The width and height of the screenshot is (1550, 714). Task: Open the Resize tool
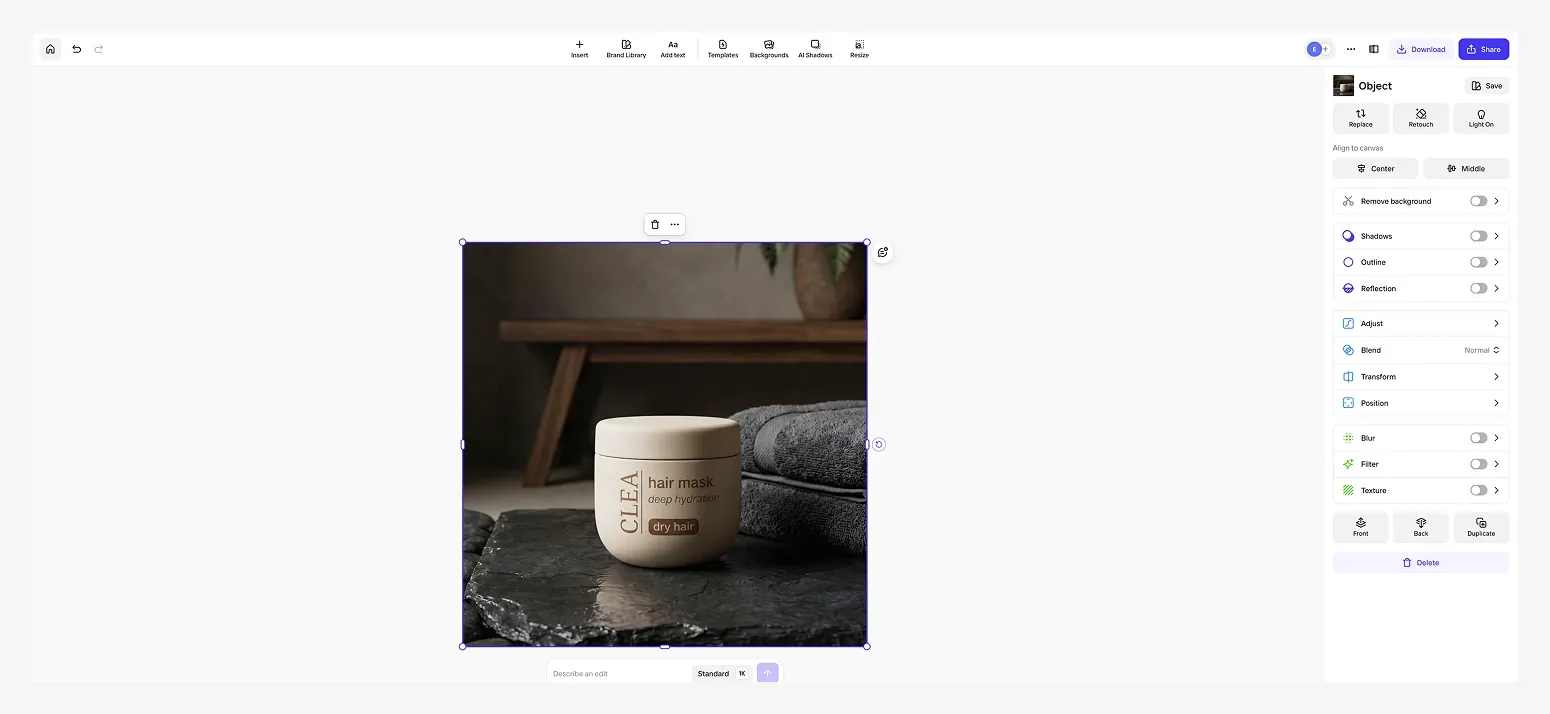tap(859, 49)
